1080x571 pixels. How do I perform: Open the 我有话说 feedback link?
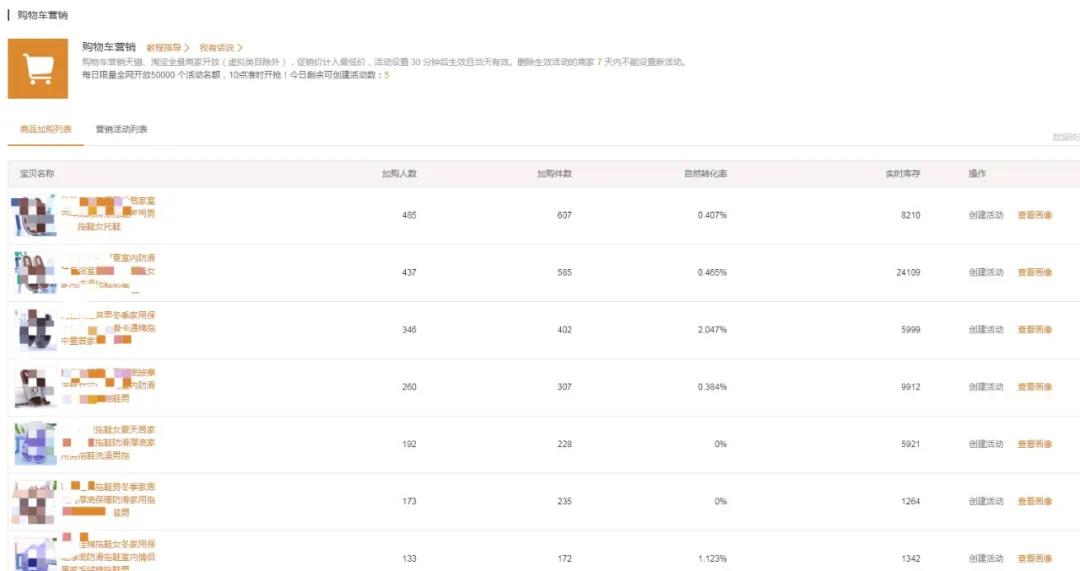point(220,48)
